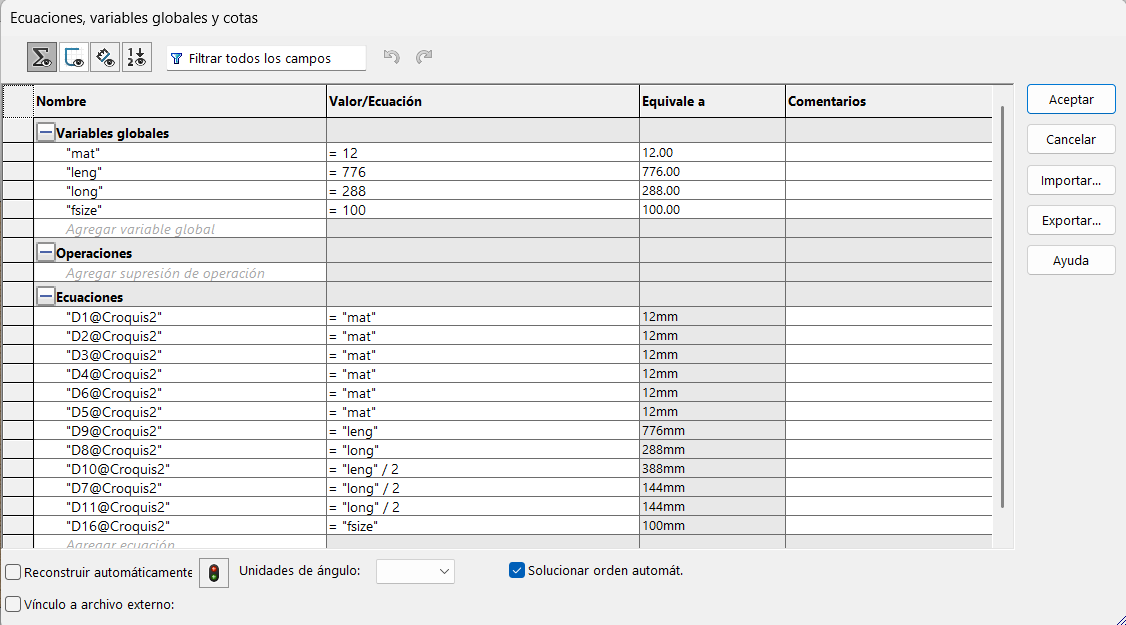The width and height of the screenshot is (1126, 625).
Task: Click the redo arrow in the toolbar
Action: [424, 58]
